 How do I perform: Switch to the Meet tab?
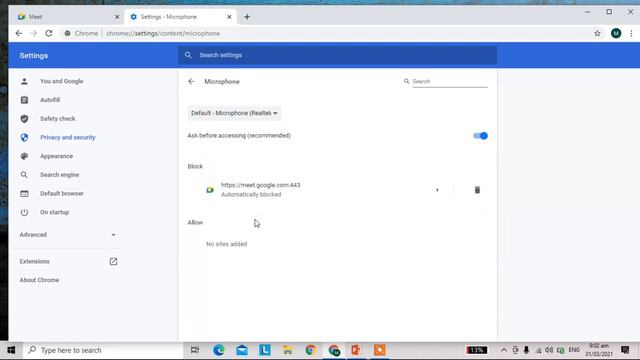[x=67, y=17]
